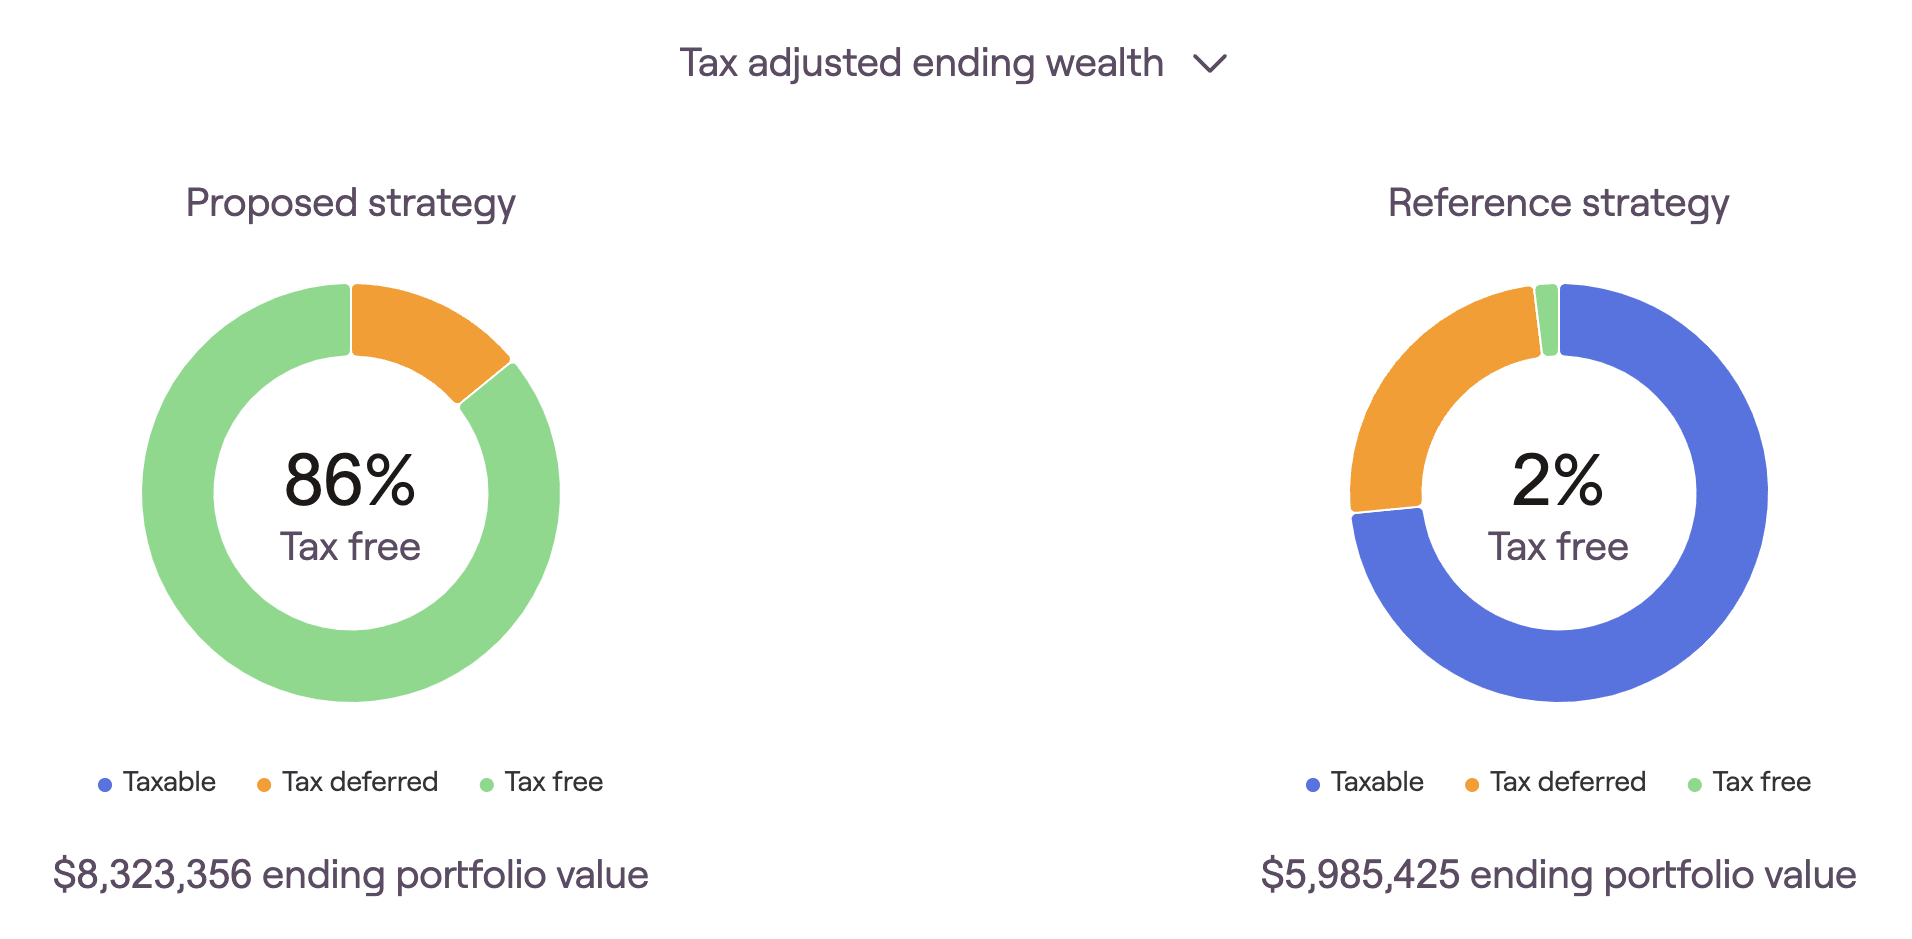
Task: Click the $8,323,356 ending portfolio value text
Action: click(351, 875)
